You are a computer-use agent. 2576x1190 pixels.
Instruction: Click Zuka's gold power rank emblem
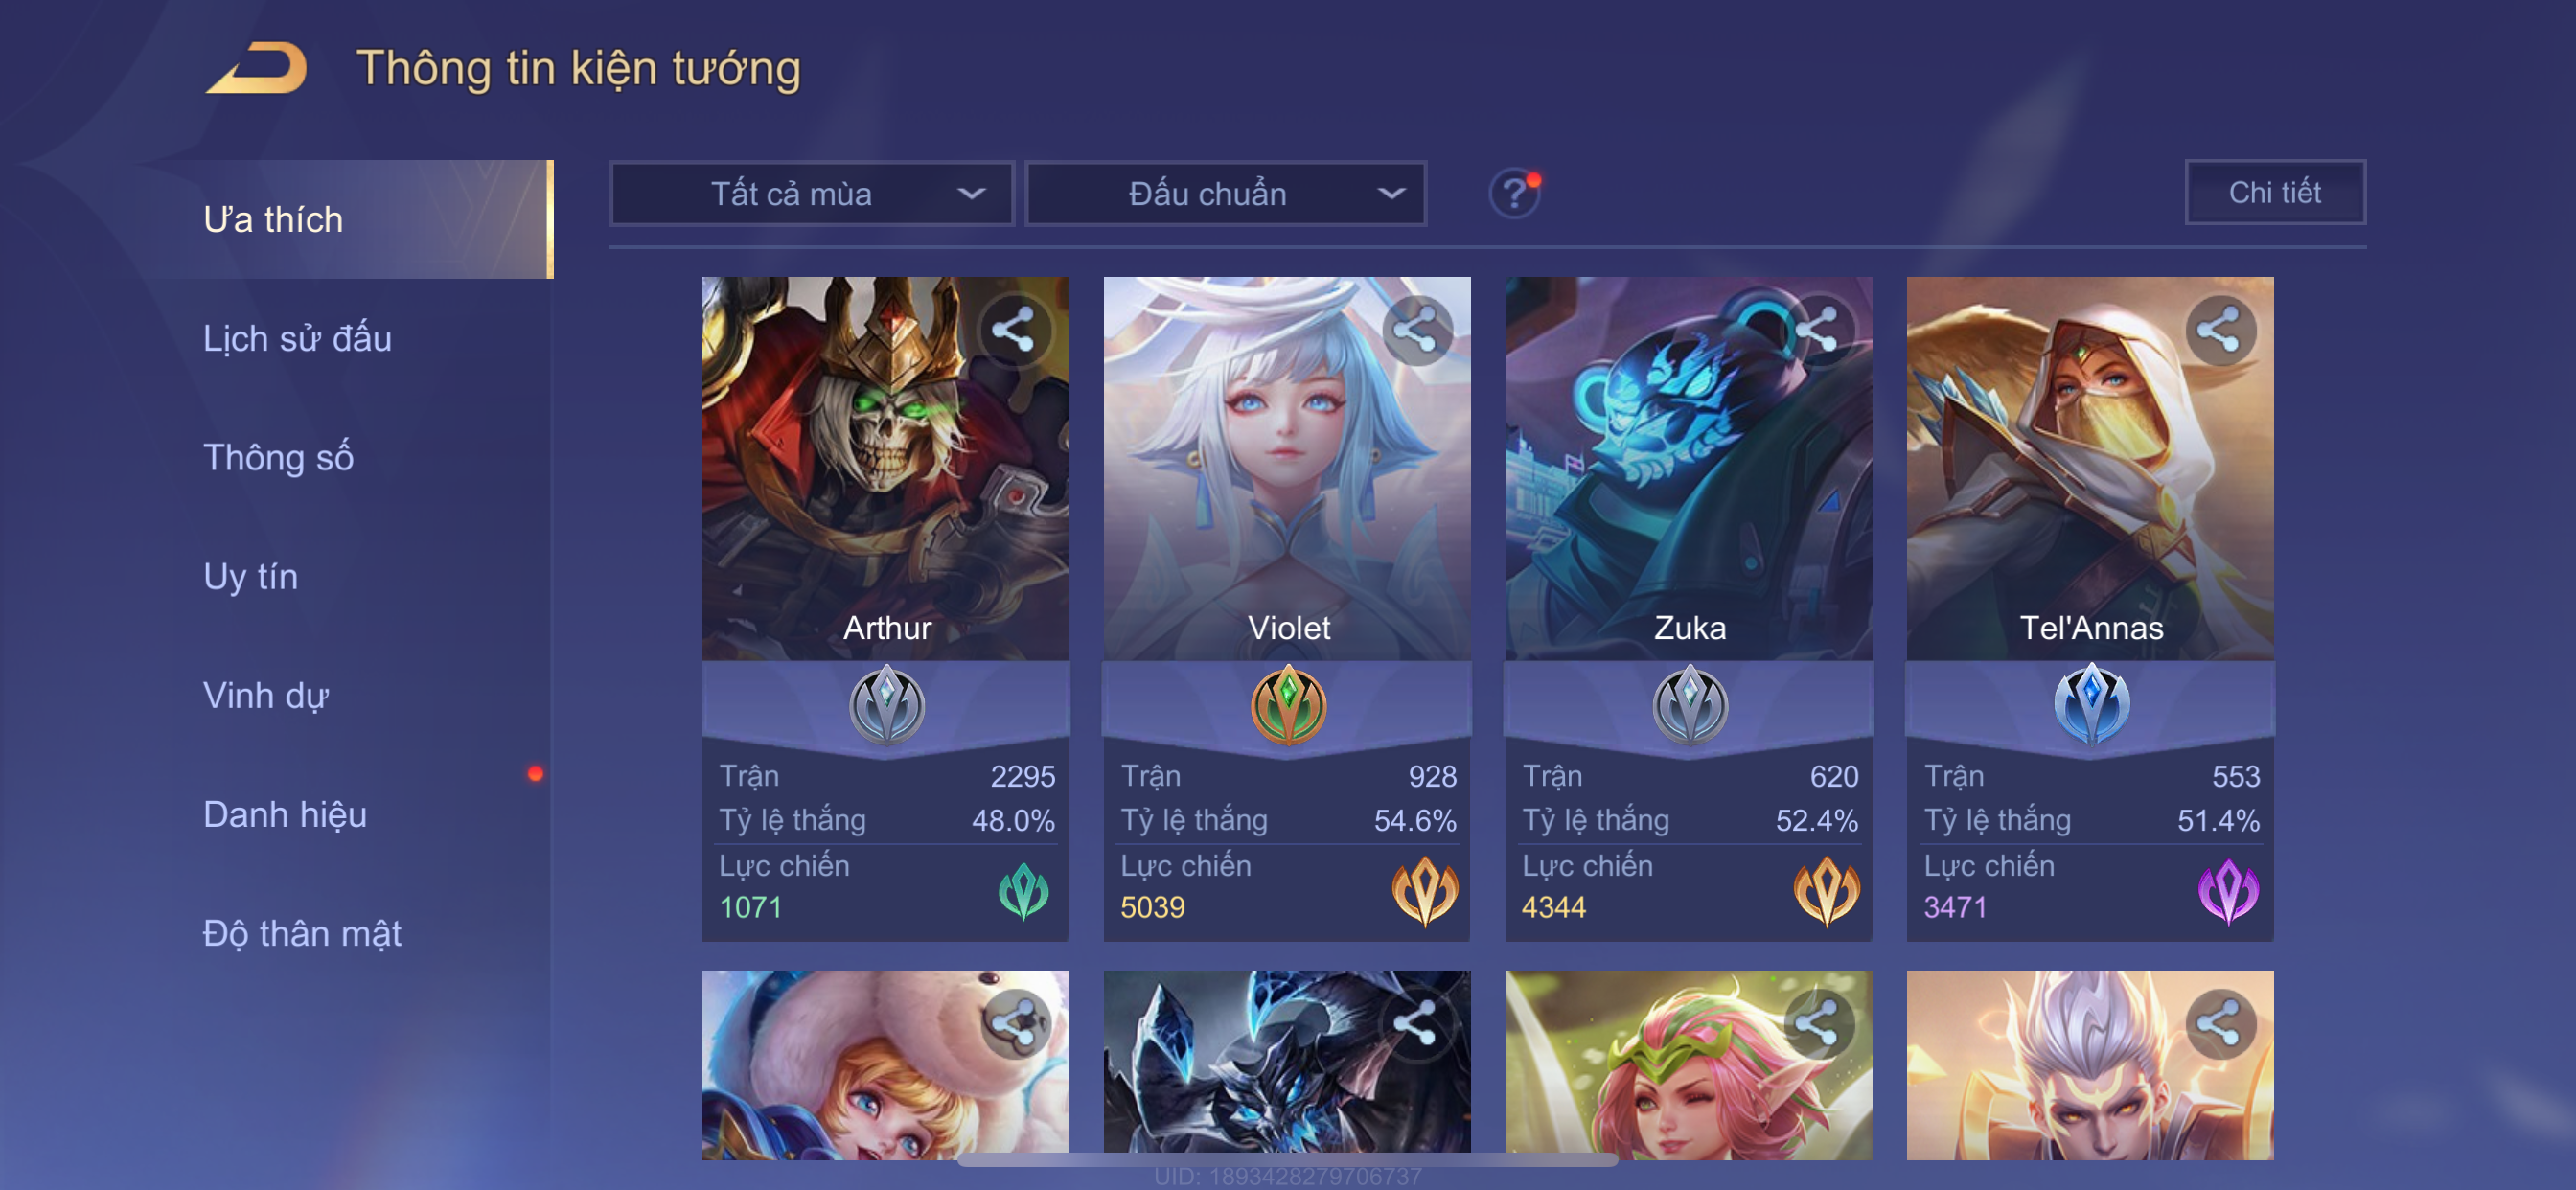1826,892
